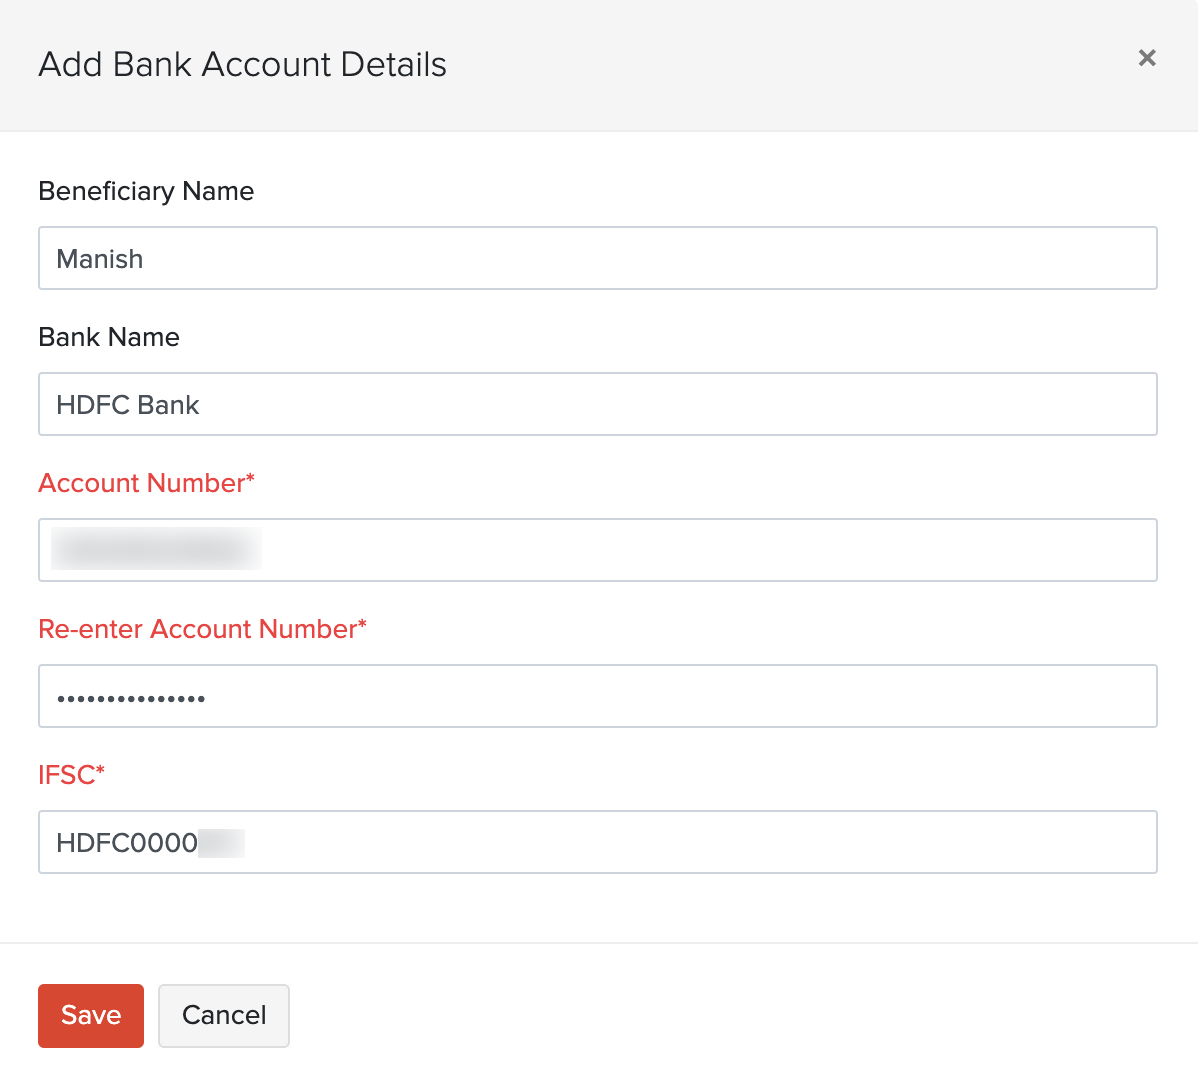The height and width of the screenshot is (1086, 1198).
Task: Select the Bank Name input field
Action: coord(597,404)
